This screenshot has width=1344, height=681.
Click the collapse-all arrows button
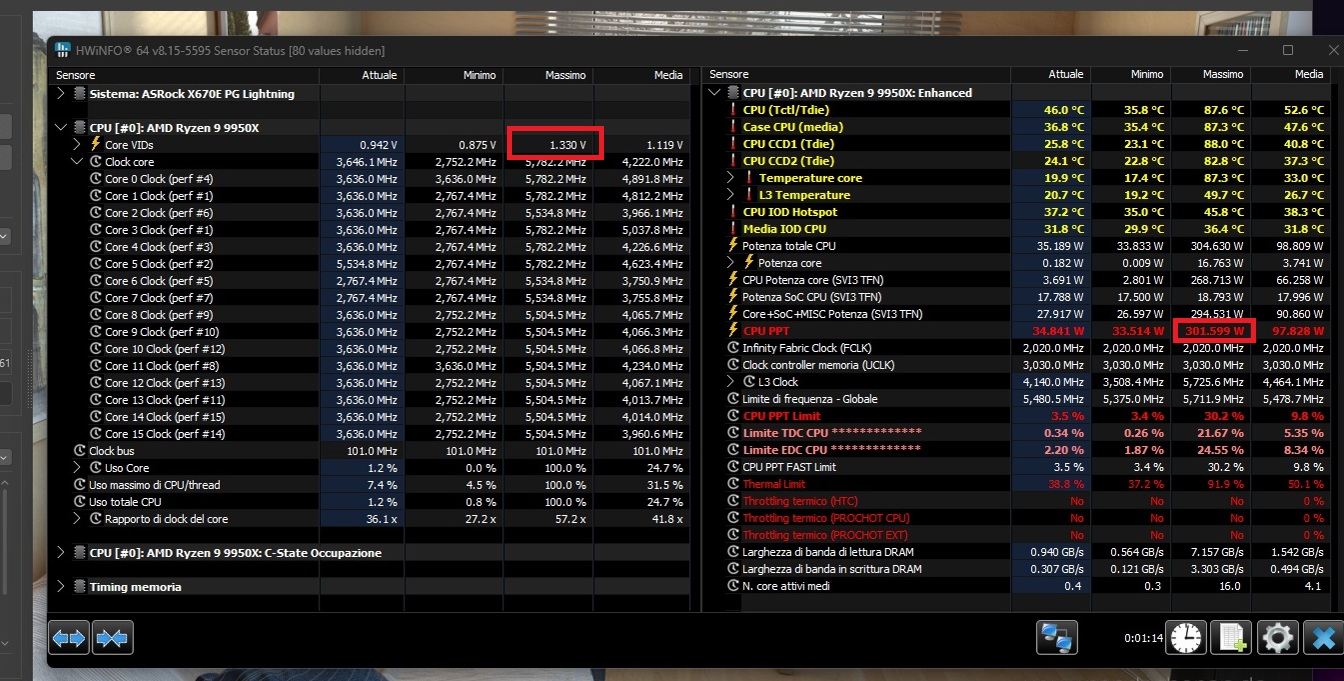(113, 637)
